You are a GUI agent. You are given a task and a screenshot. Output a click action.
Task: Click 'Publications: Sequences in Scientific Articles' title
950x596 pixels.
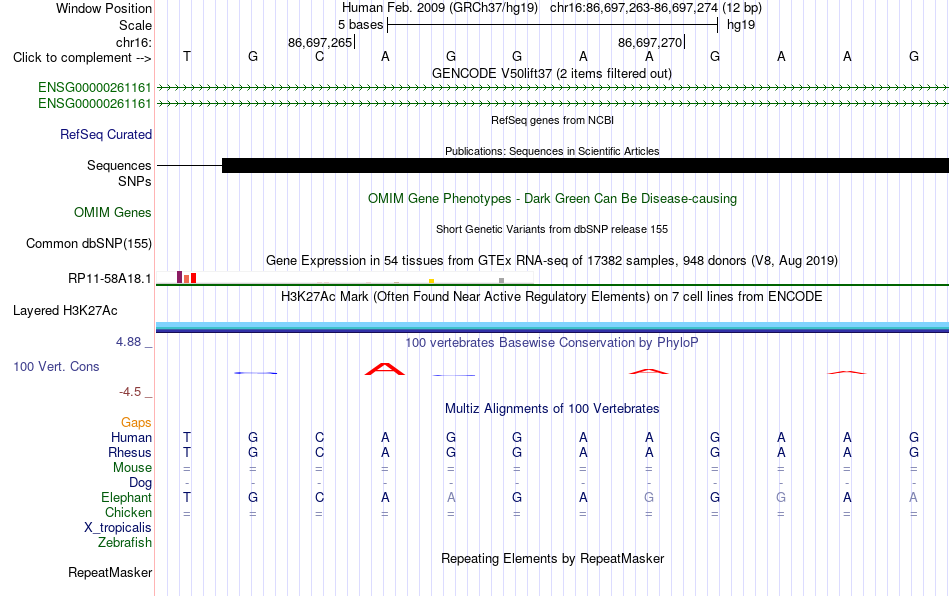pos(552,151)
